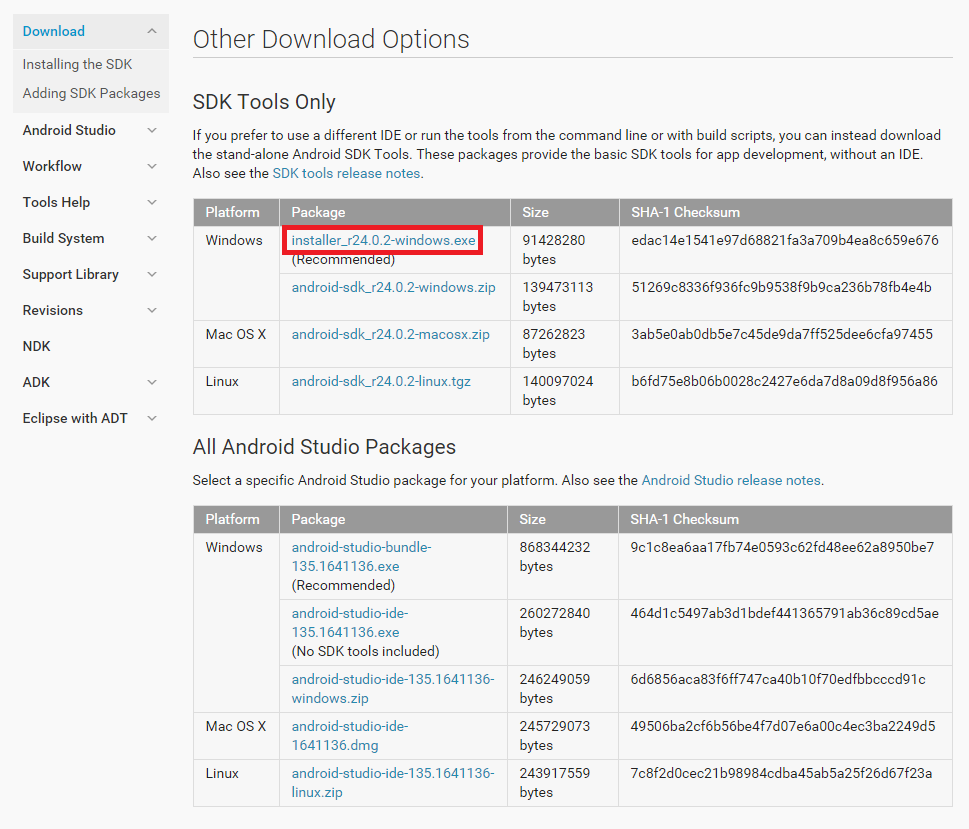The image size is (969, 829).
Task: Expand the Build System chevron
Action: tap(152, 238)
